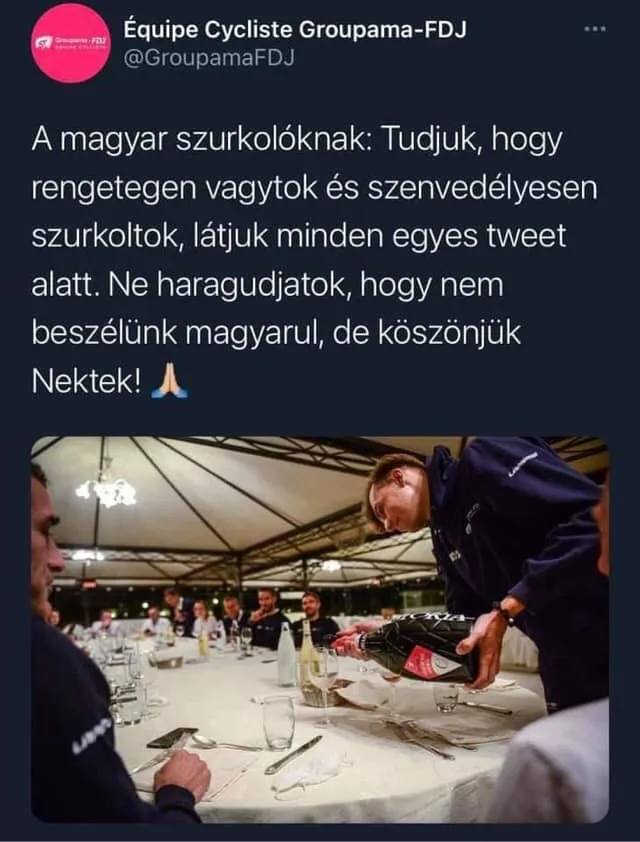Click the word "szenvedélyesen" in the tweet
Screen dimensions: 640x842
click(482, 189)
